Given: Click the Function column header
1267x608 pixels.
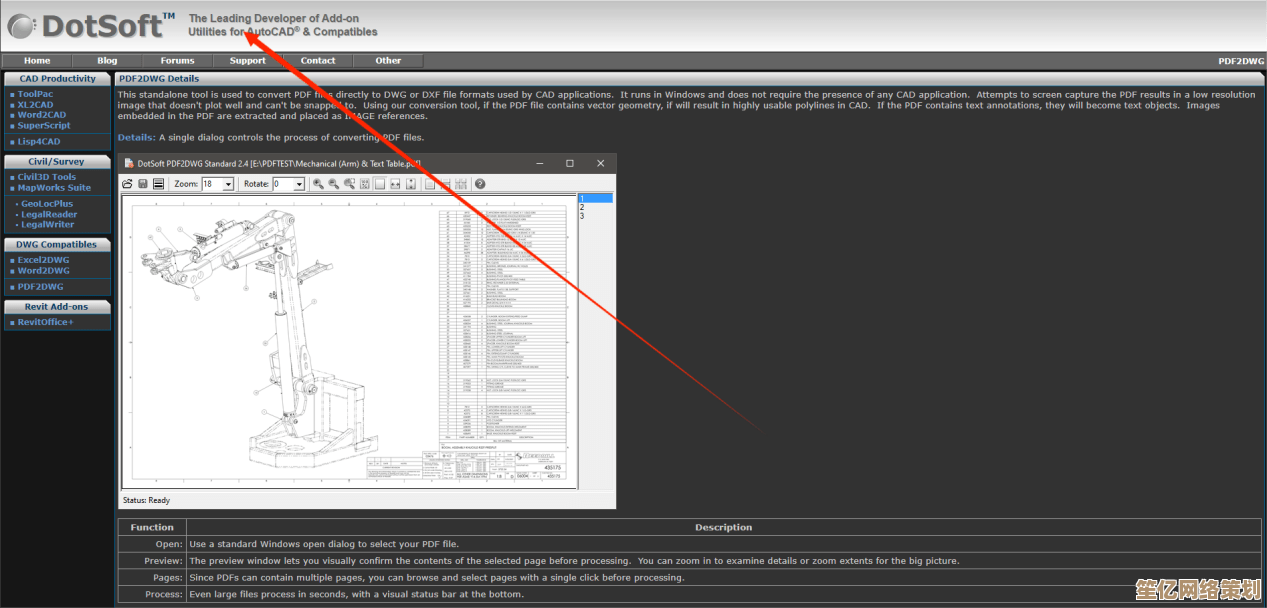Looking at the screenshot, I should tap(152, 527).
